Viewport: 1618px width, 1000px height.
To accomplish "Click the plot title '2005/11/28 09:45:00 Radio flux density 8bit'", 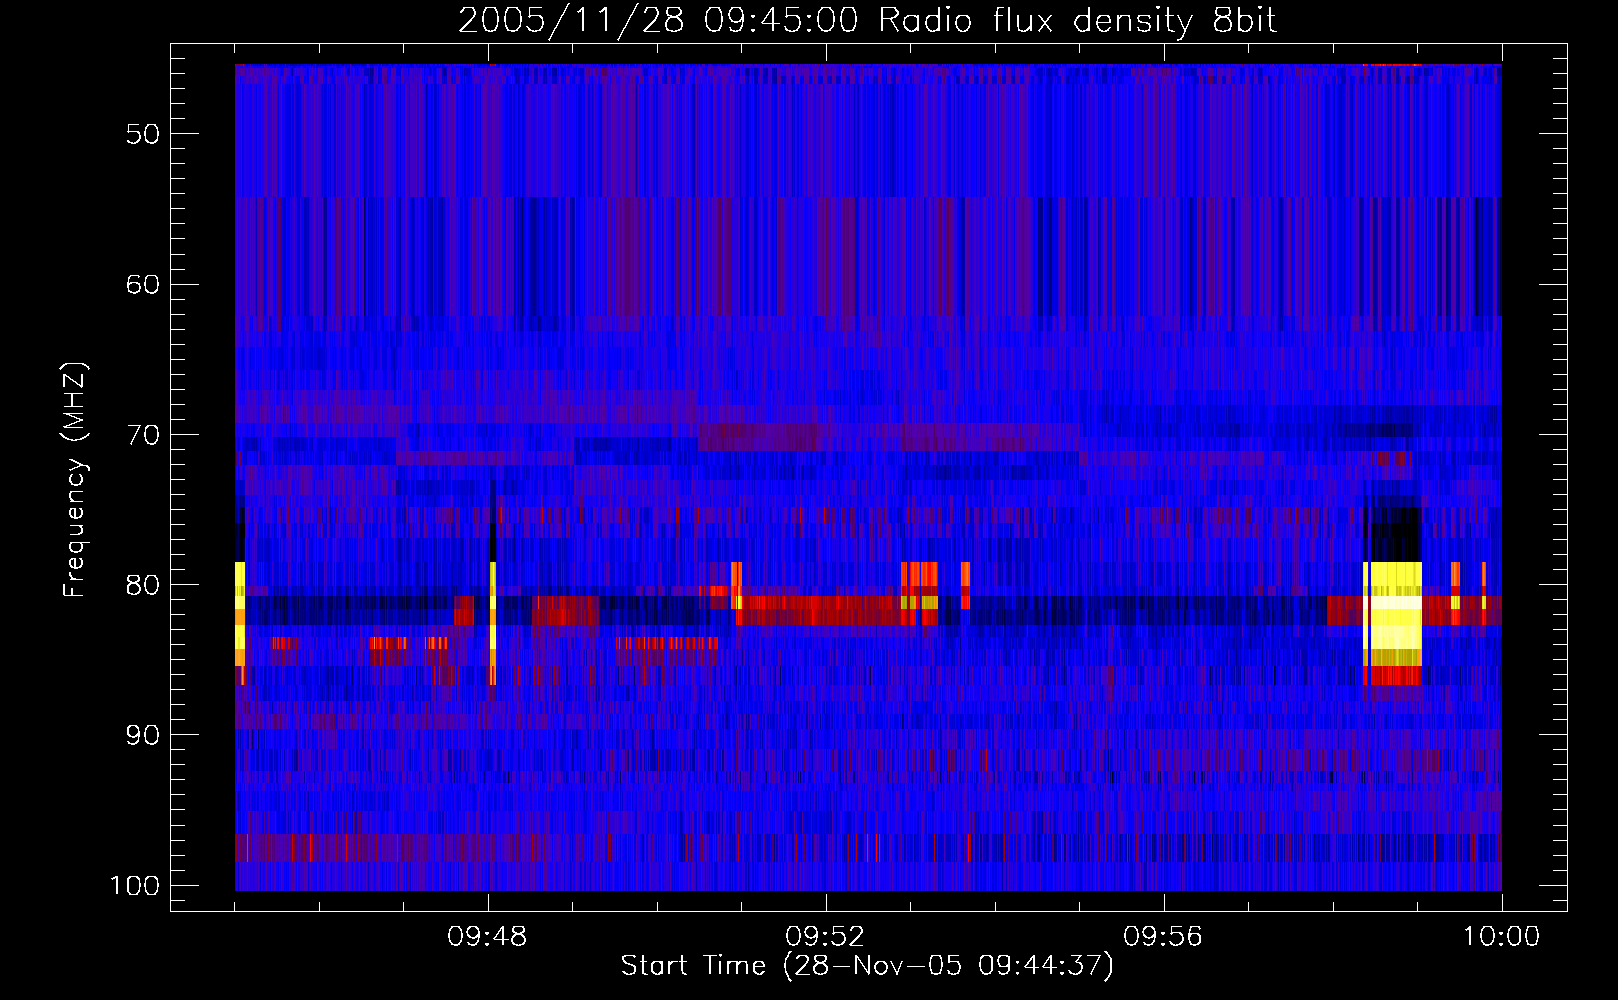I will [x=867, y=21].
